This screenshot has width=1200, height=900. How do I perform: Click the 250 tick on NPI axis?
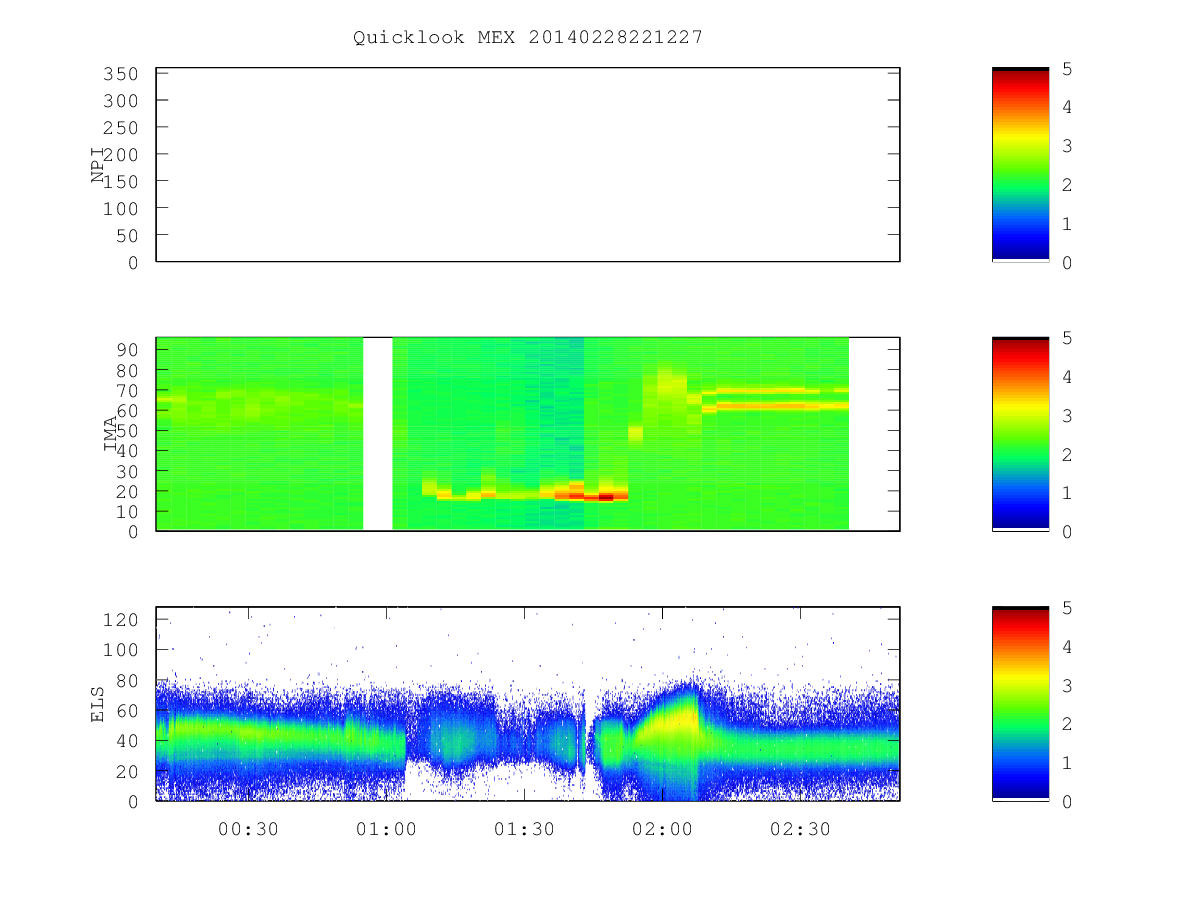[x=120, y=128]
